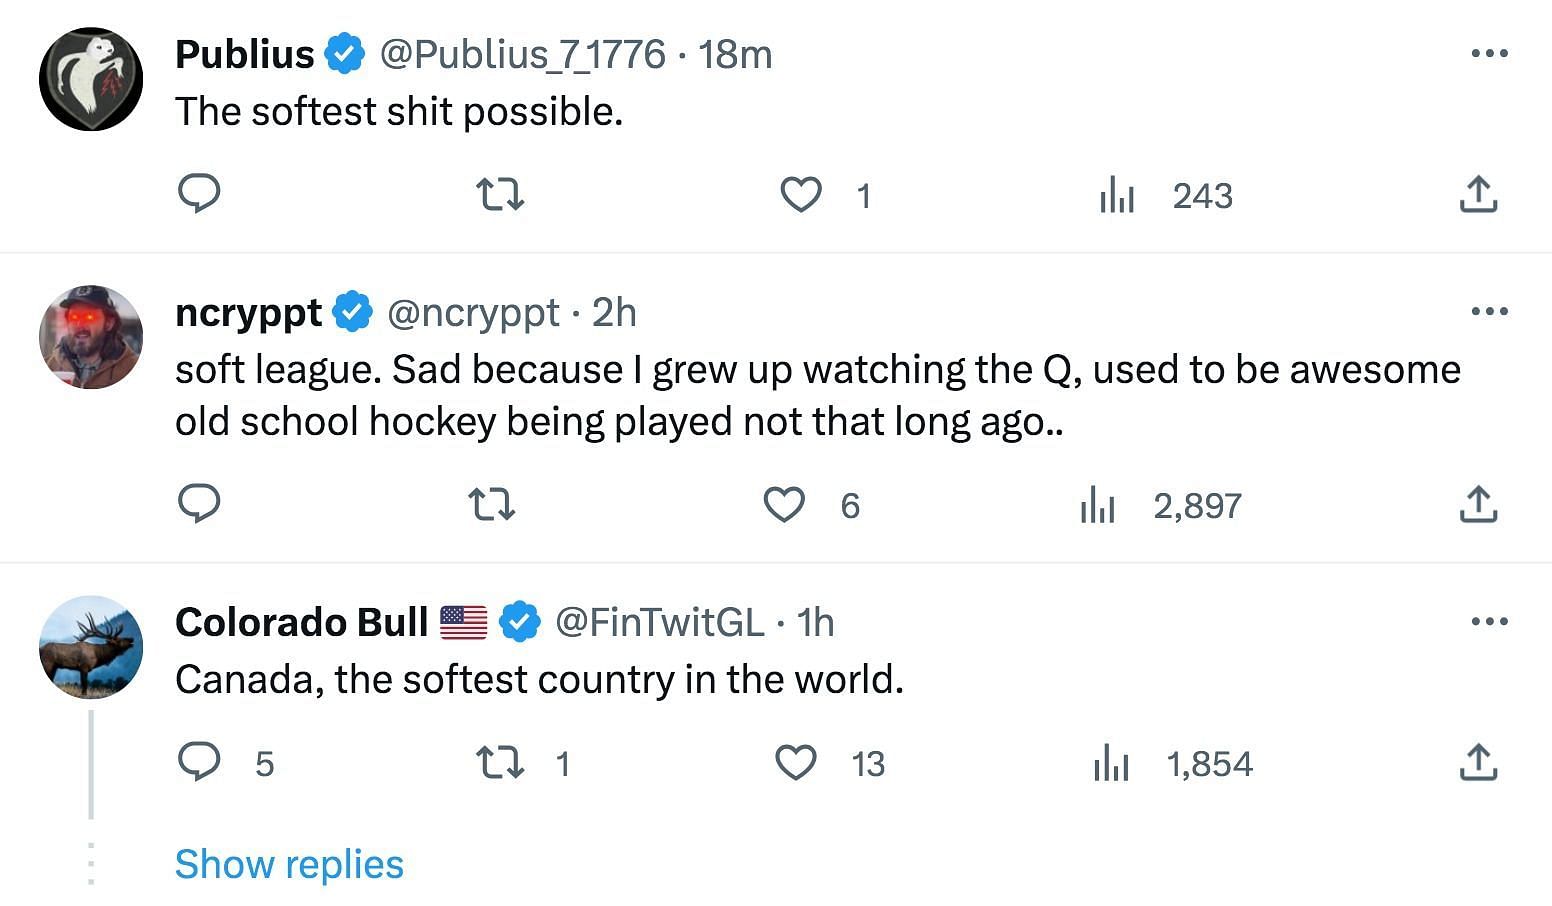Show replies under Colorado Bull tweet
Screen dimensions: 1552x906
click(x=289, y=864)
